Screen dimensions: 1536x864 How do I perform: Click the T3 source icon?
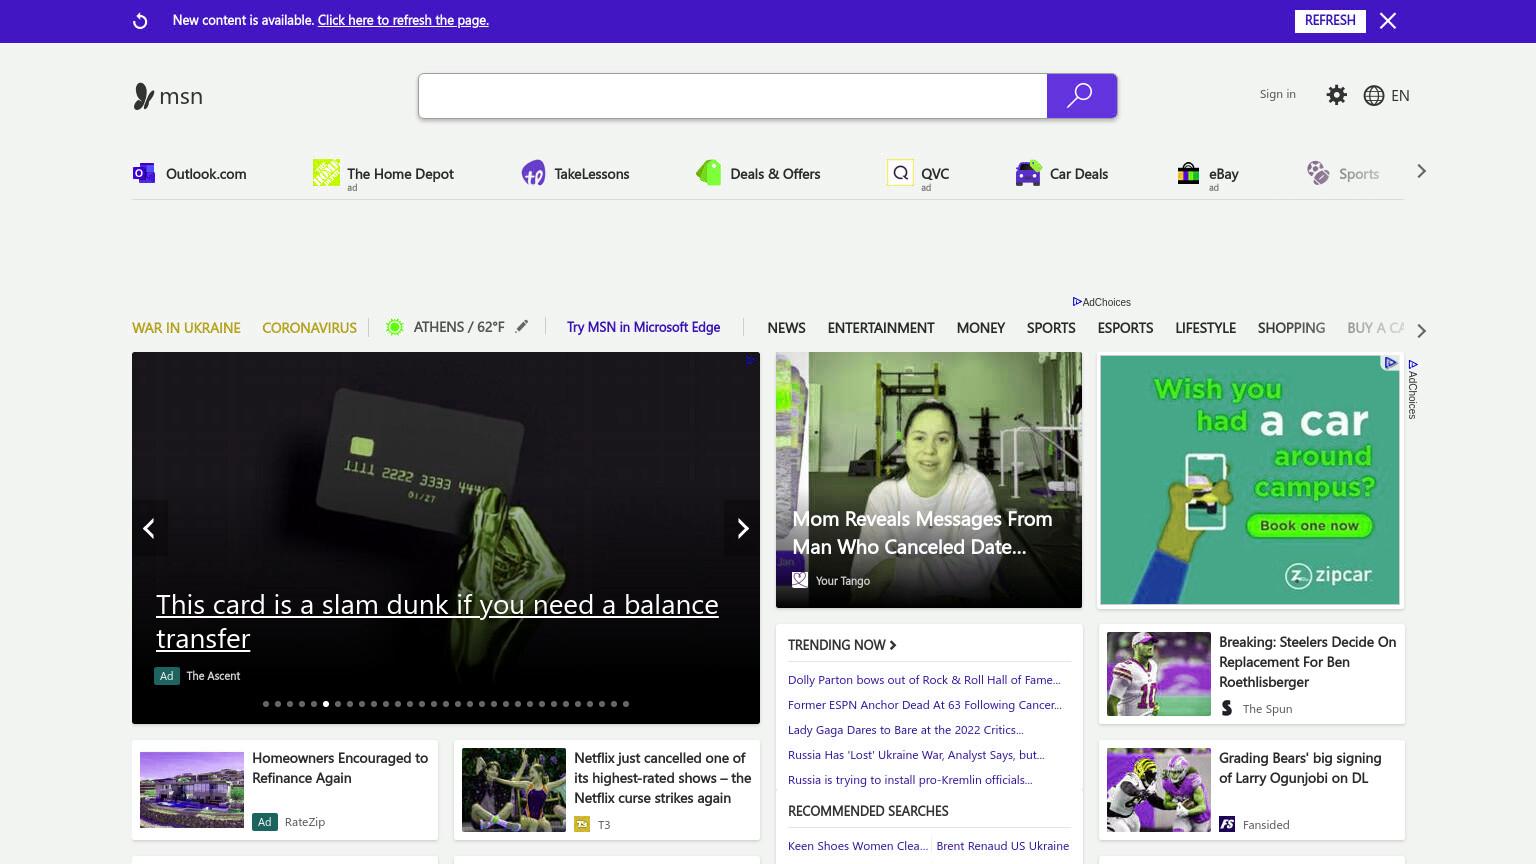pyautogui.click(x=582, y=824)
